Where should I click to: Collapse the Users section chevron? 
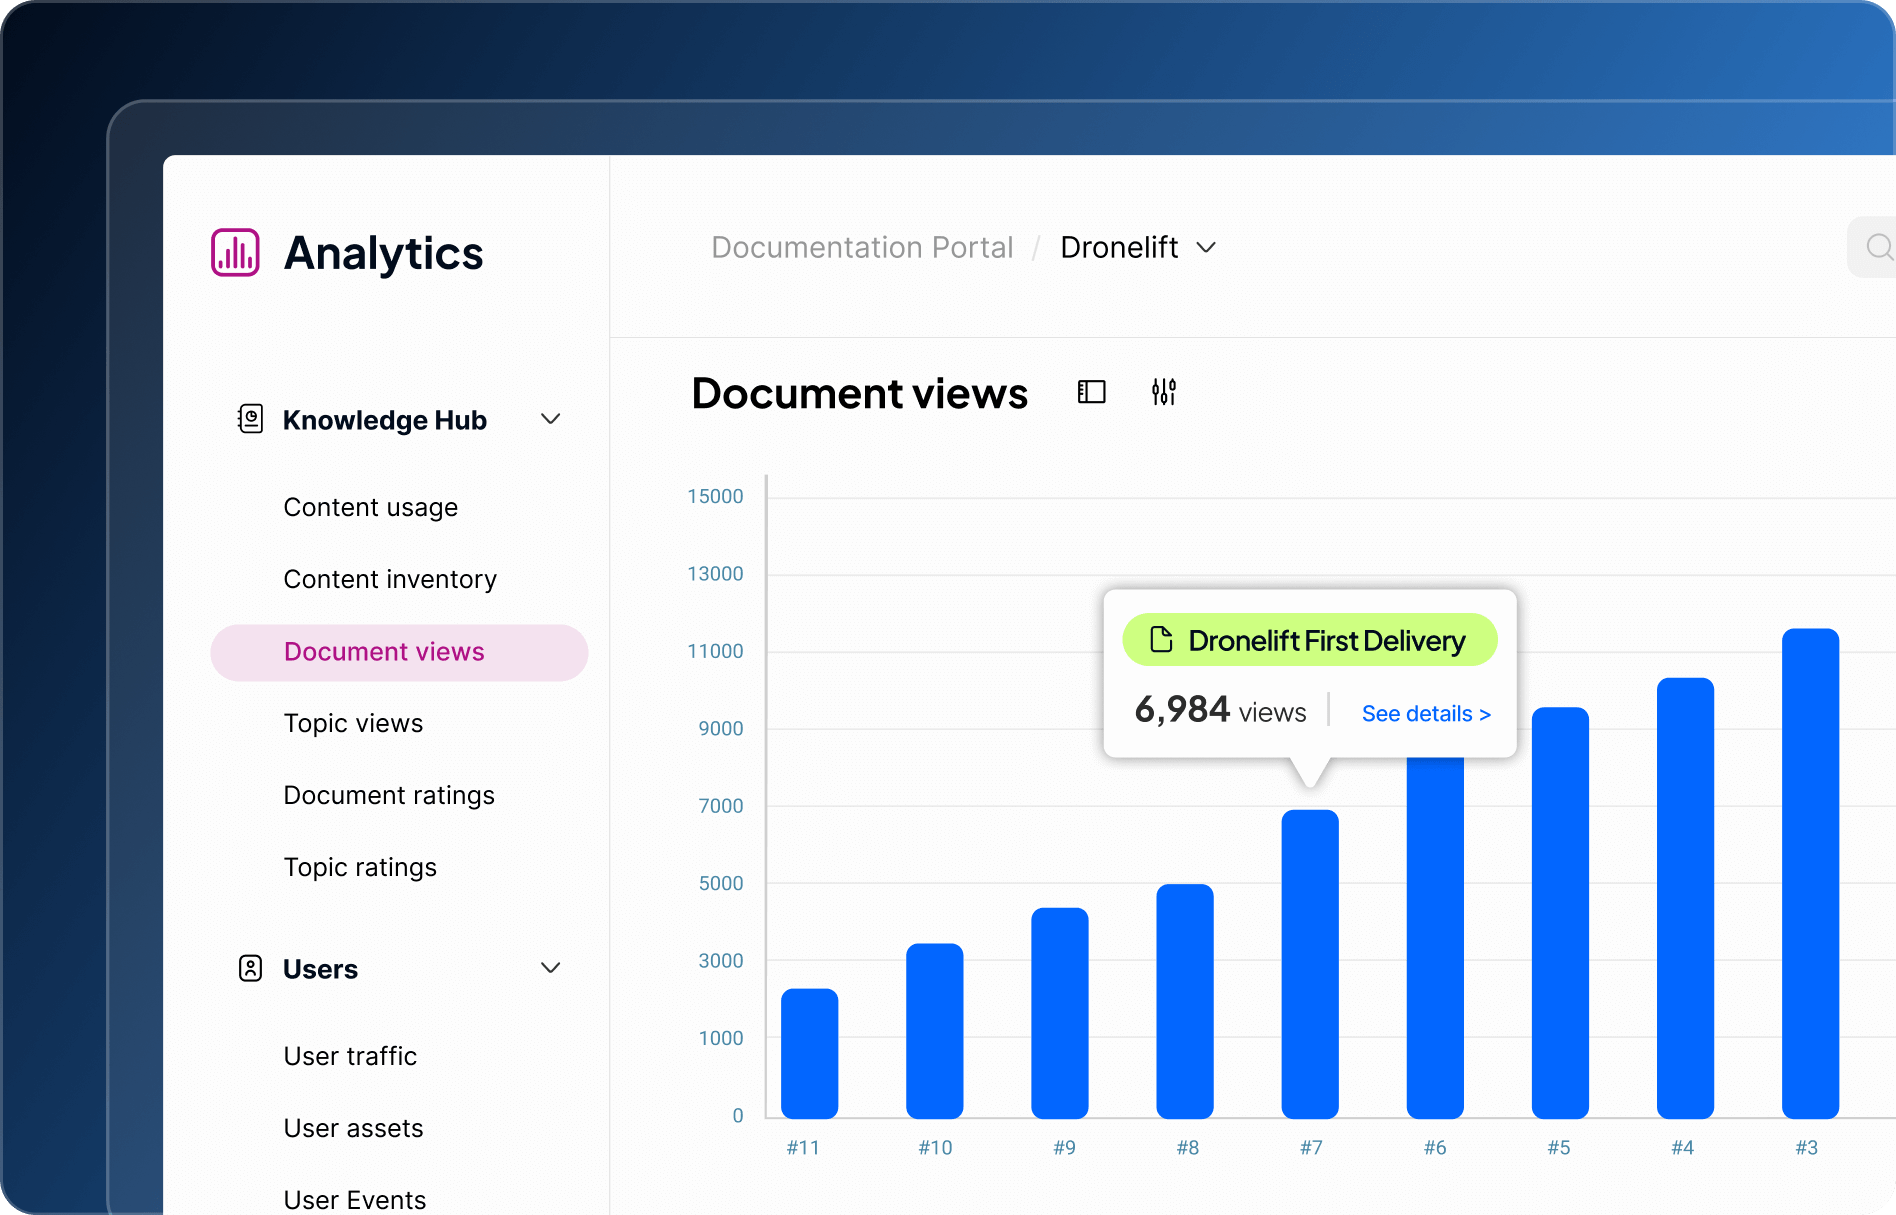550,968
